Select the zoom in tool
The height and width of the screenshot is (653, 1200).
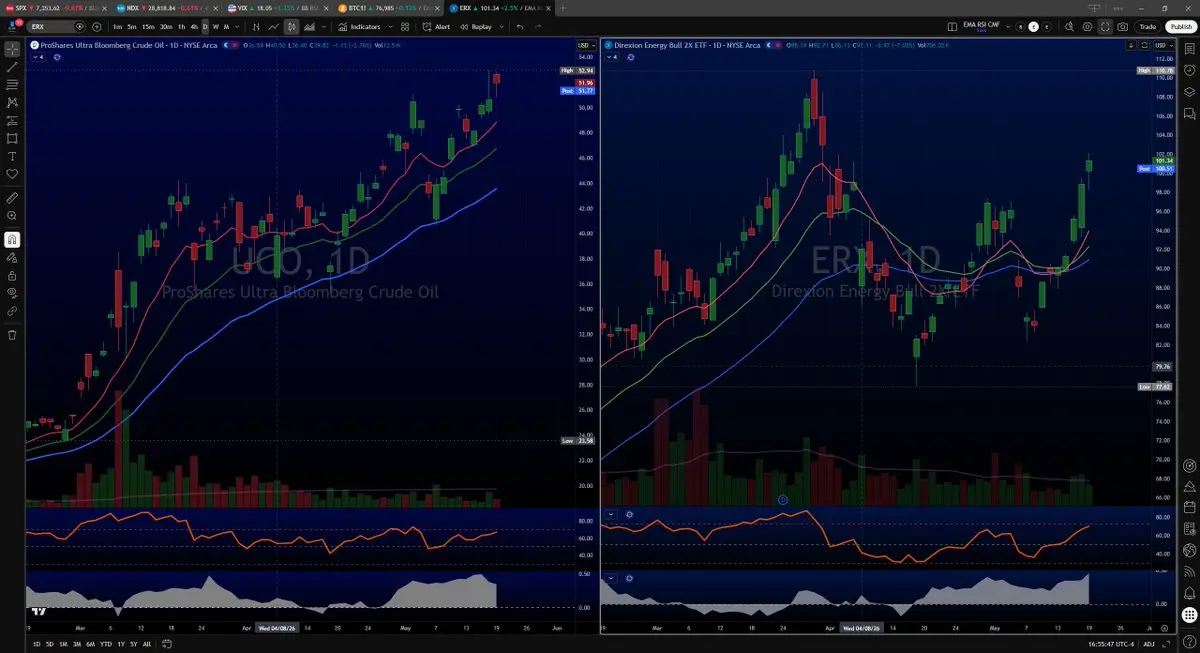coord(12,215)
